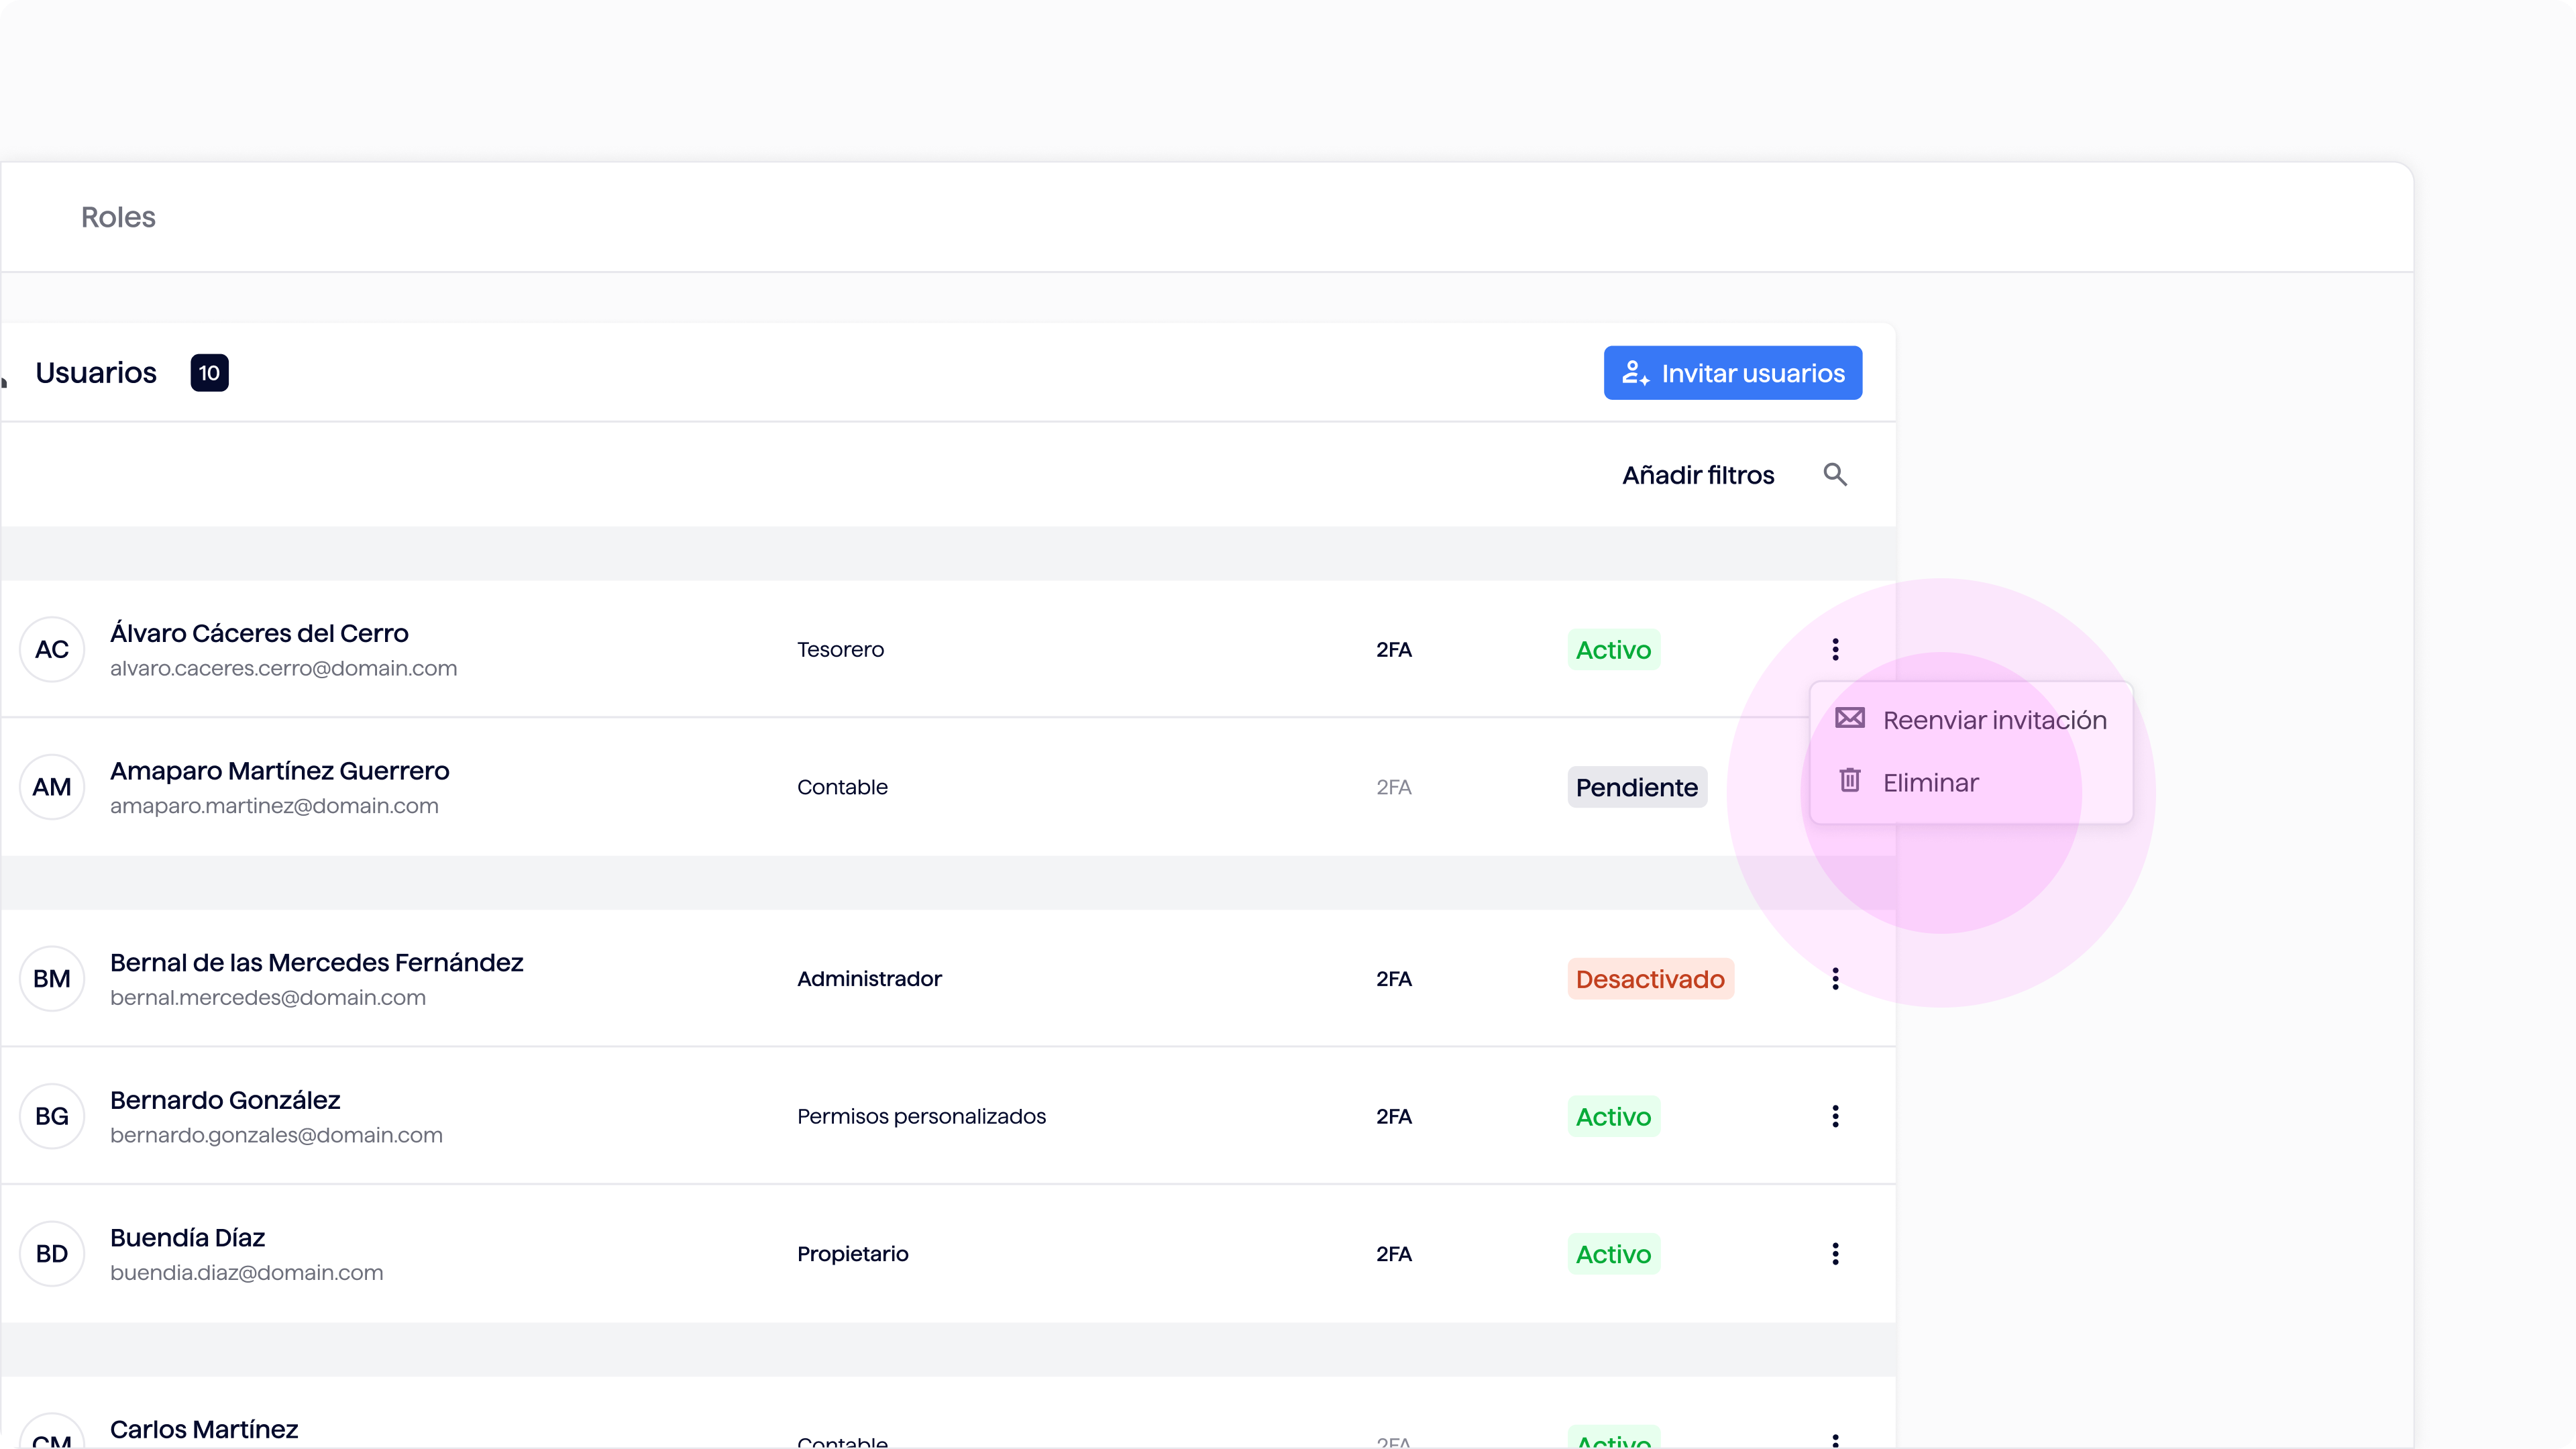Click the search magnifier icon
This screenshot has width=2576, height=1449.
[1835, 474]
